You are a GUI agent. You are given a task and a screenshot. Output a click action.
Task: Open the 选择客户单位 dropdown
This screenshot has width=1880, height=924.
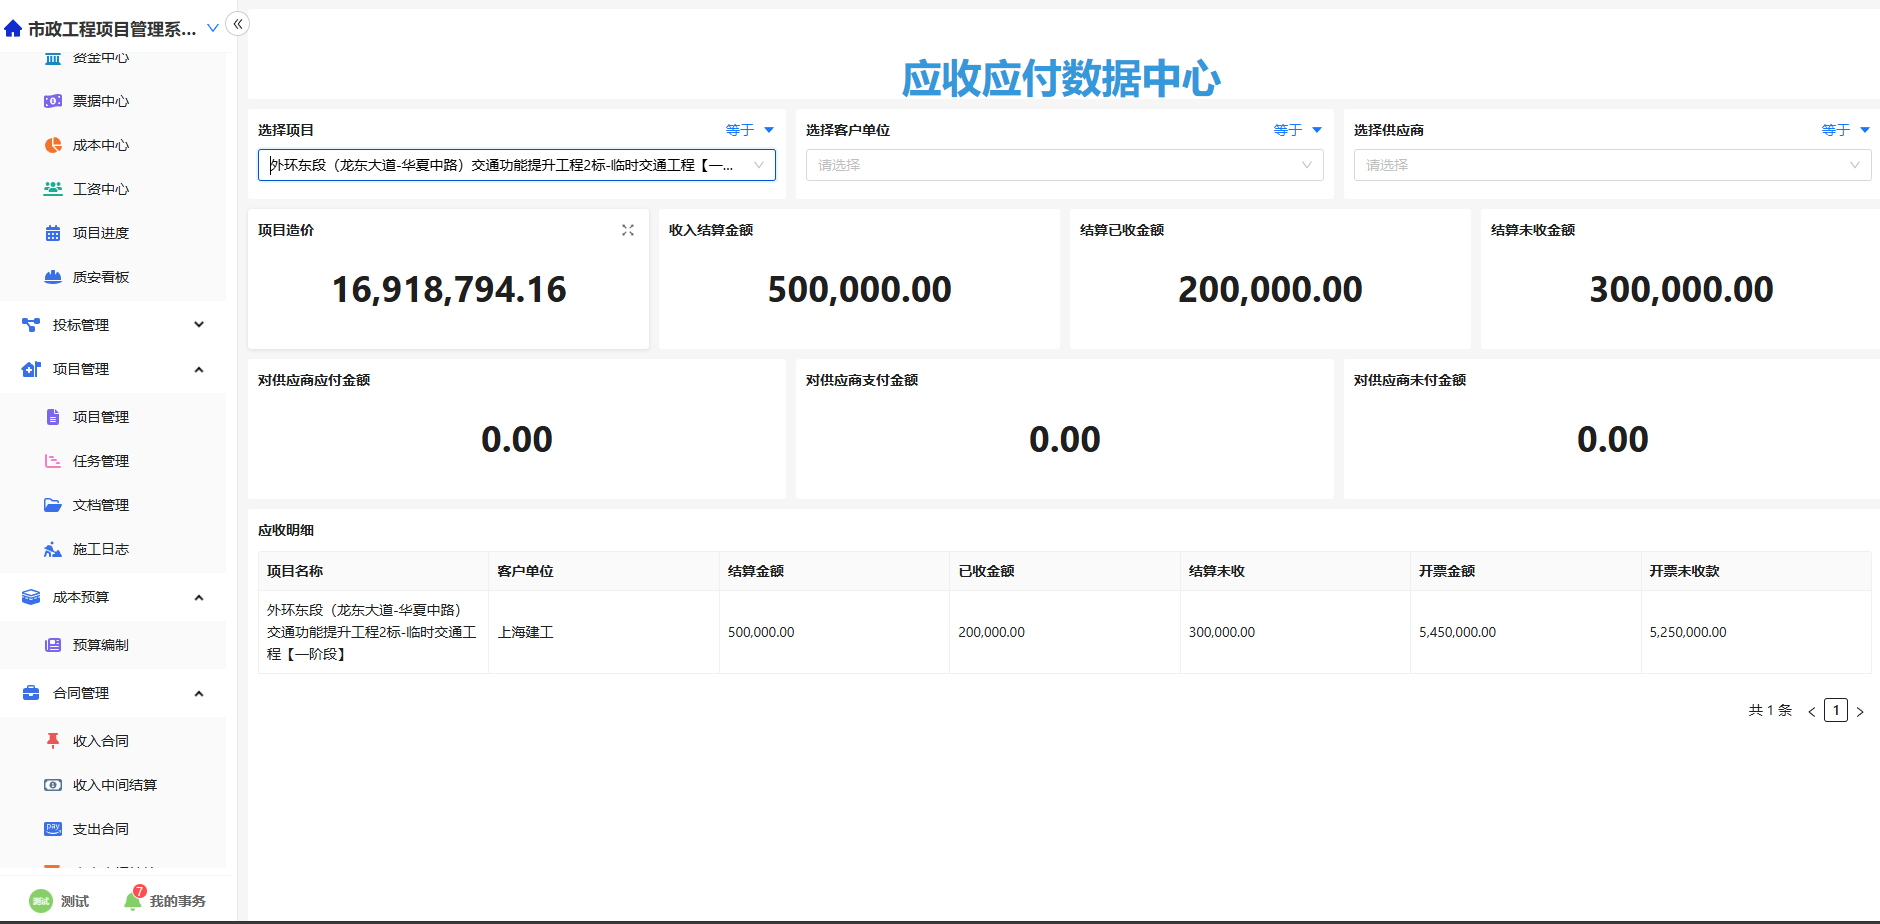pos(1064,165)
